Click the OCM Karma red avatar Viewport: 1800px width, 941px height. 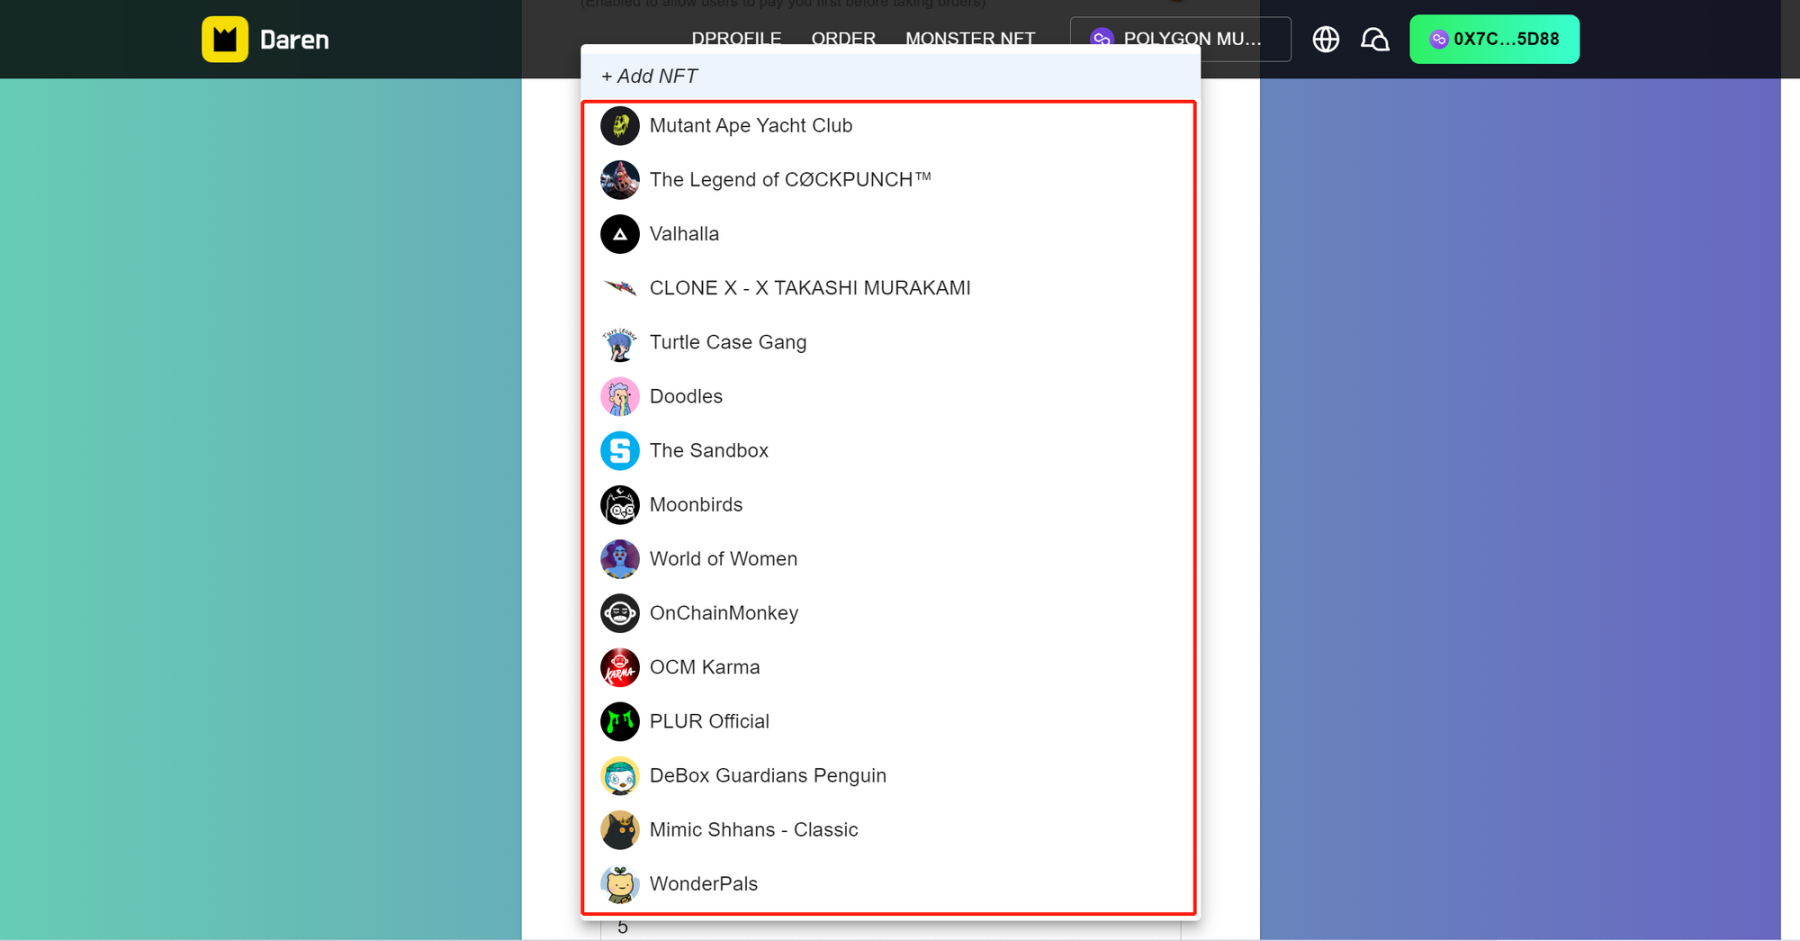pyautogui.click(x=620, y=668)
